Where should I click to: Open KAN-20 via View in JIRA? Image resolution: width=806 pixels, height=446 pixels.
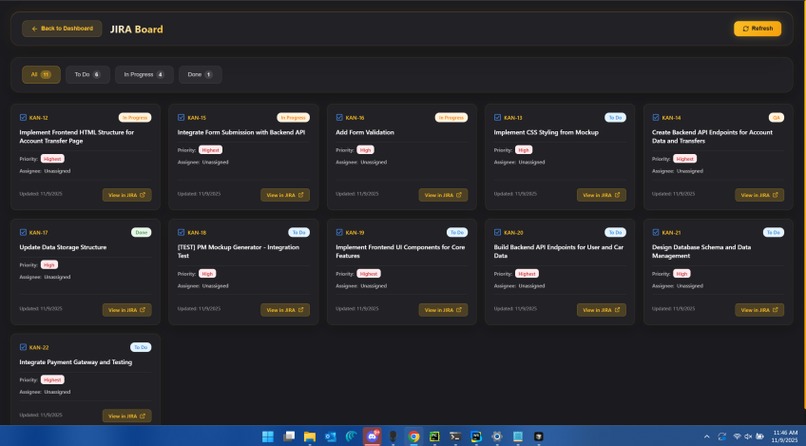[601, 310]
